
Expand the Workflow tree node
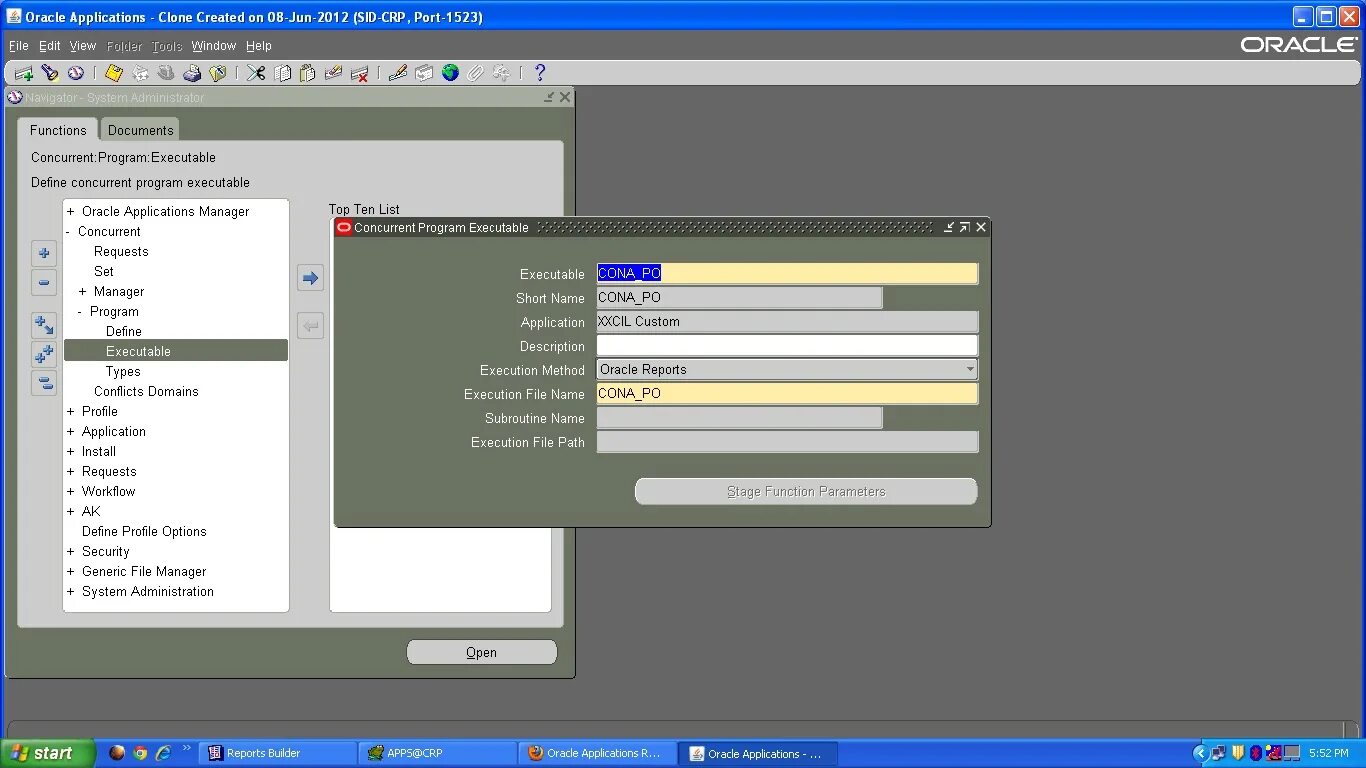point(70,491)
